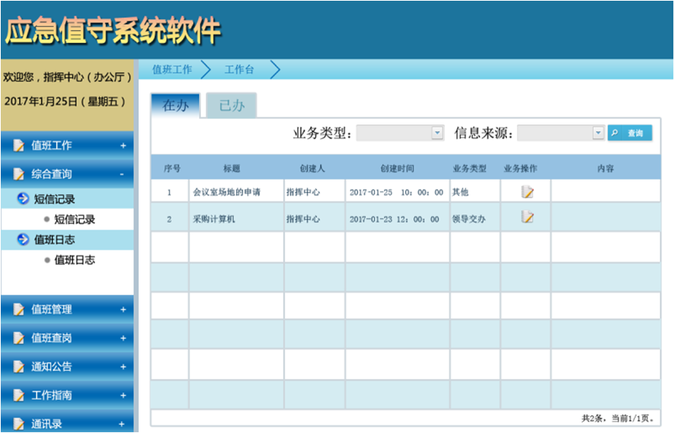Expand the 通知公告 menu with plus sign
This screenshot has width=675, height=433.
coord(123,367)
